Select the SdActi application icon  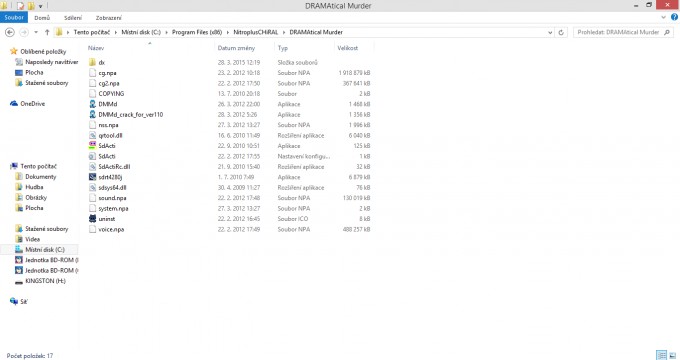[x=92, y=146]
